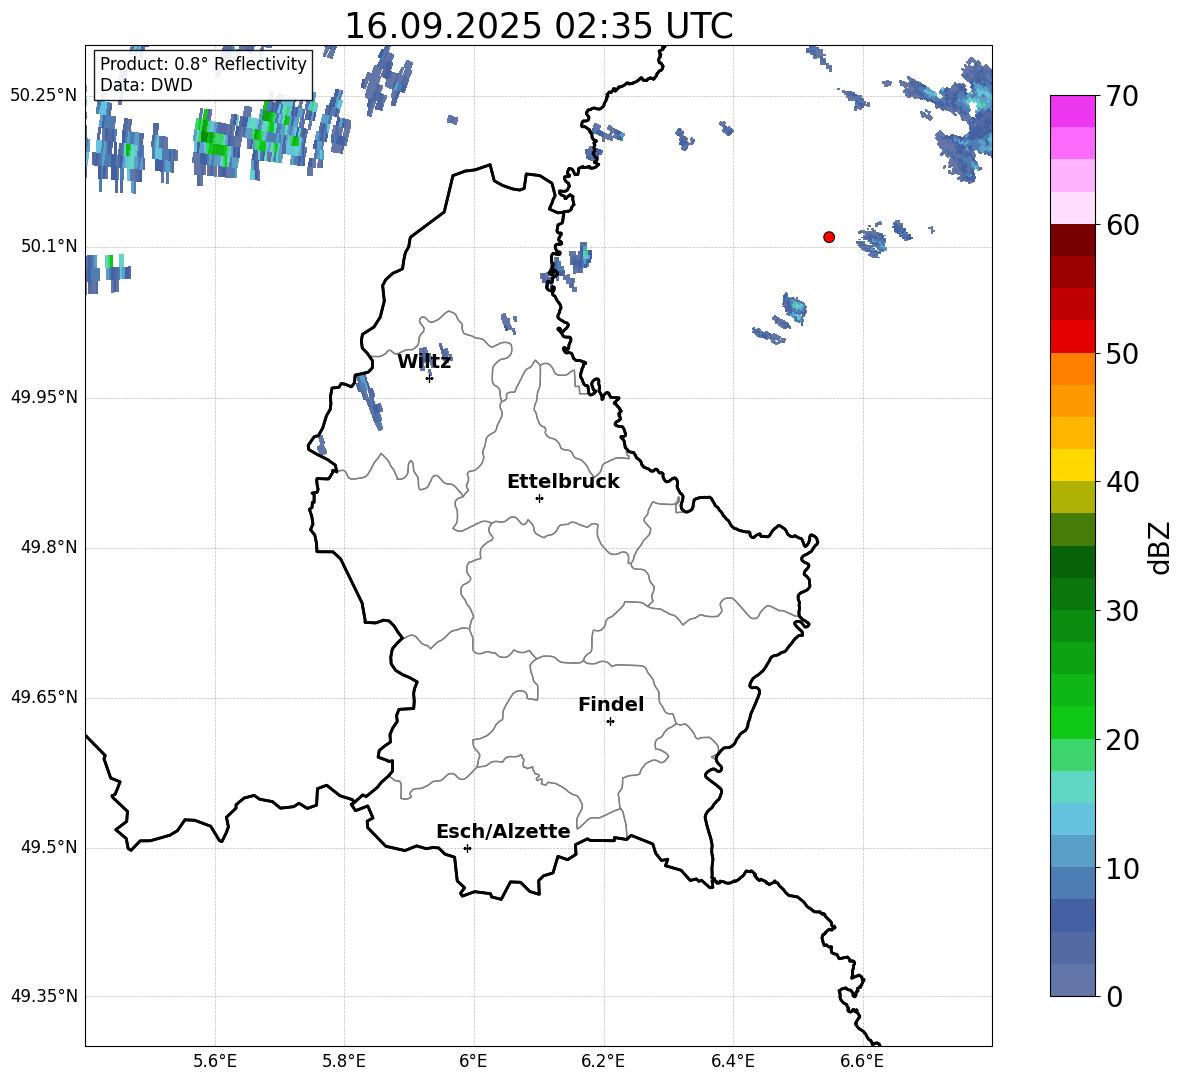Click the 50.25°N latitude label
The height and width of the screenshot is (1081, 1184).
point(44,96)
